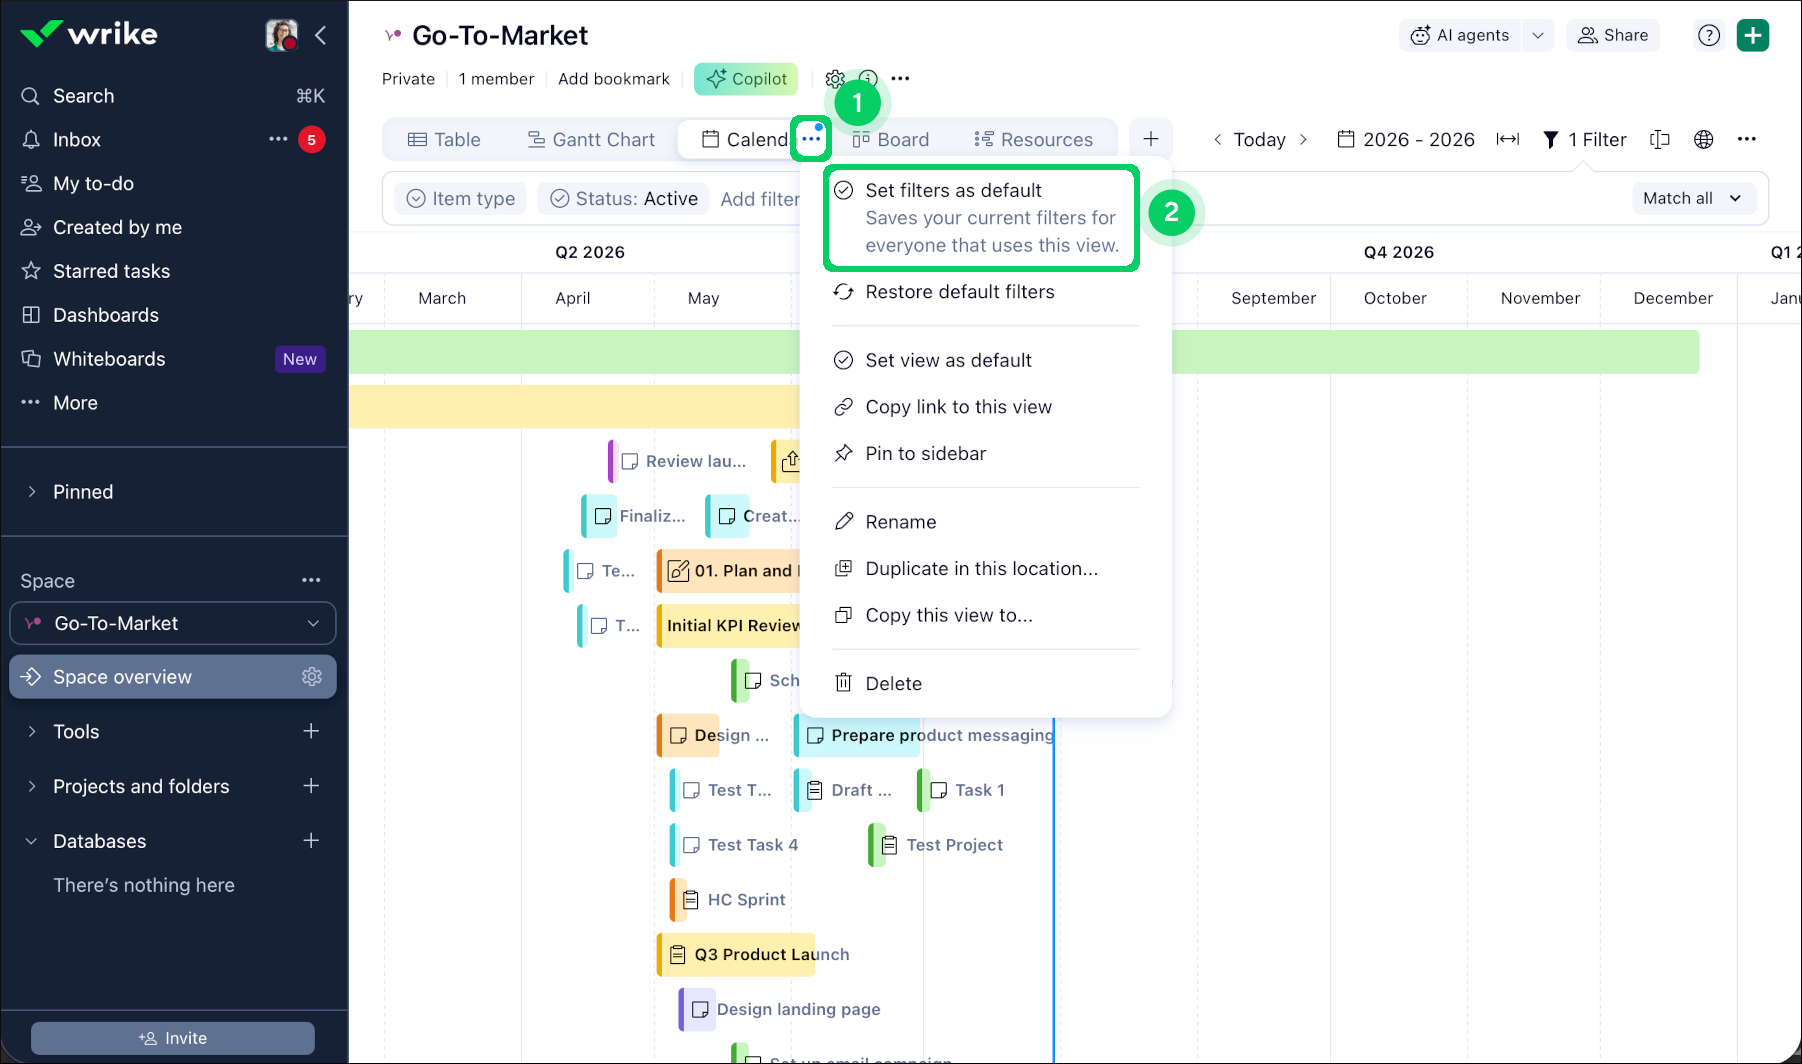Click the 1 member link
This screenshot has width=1802, height=1064.
(496, 79)
